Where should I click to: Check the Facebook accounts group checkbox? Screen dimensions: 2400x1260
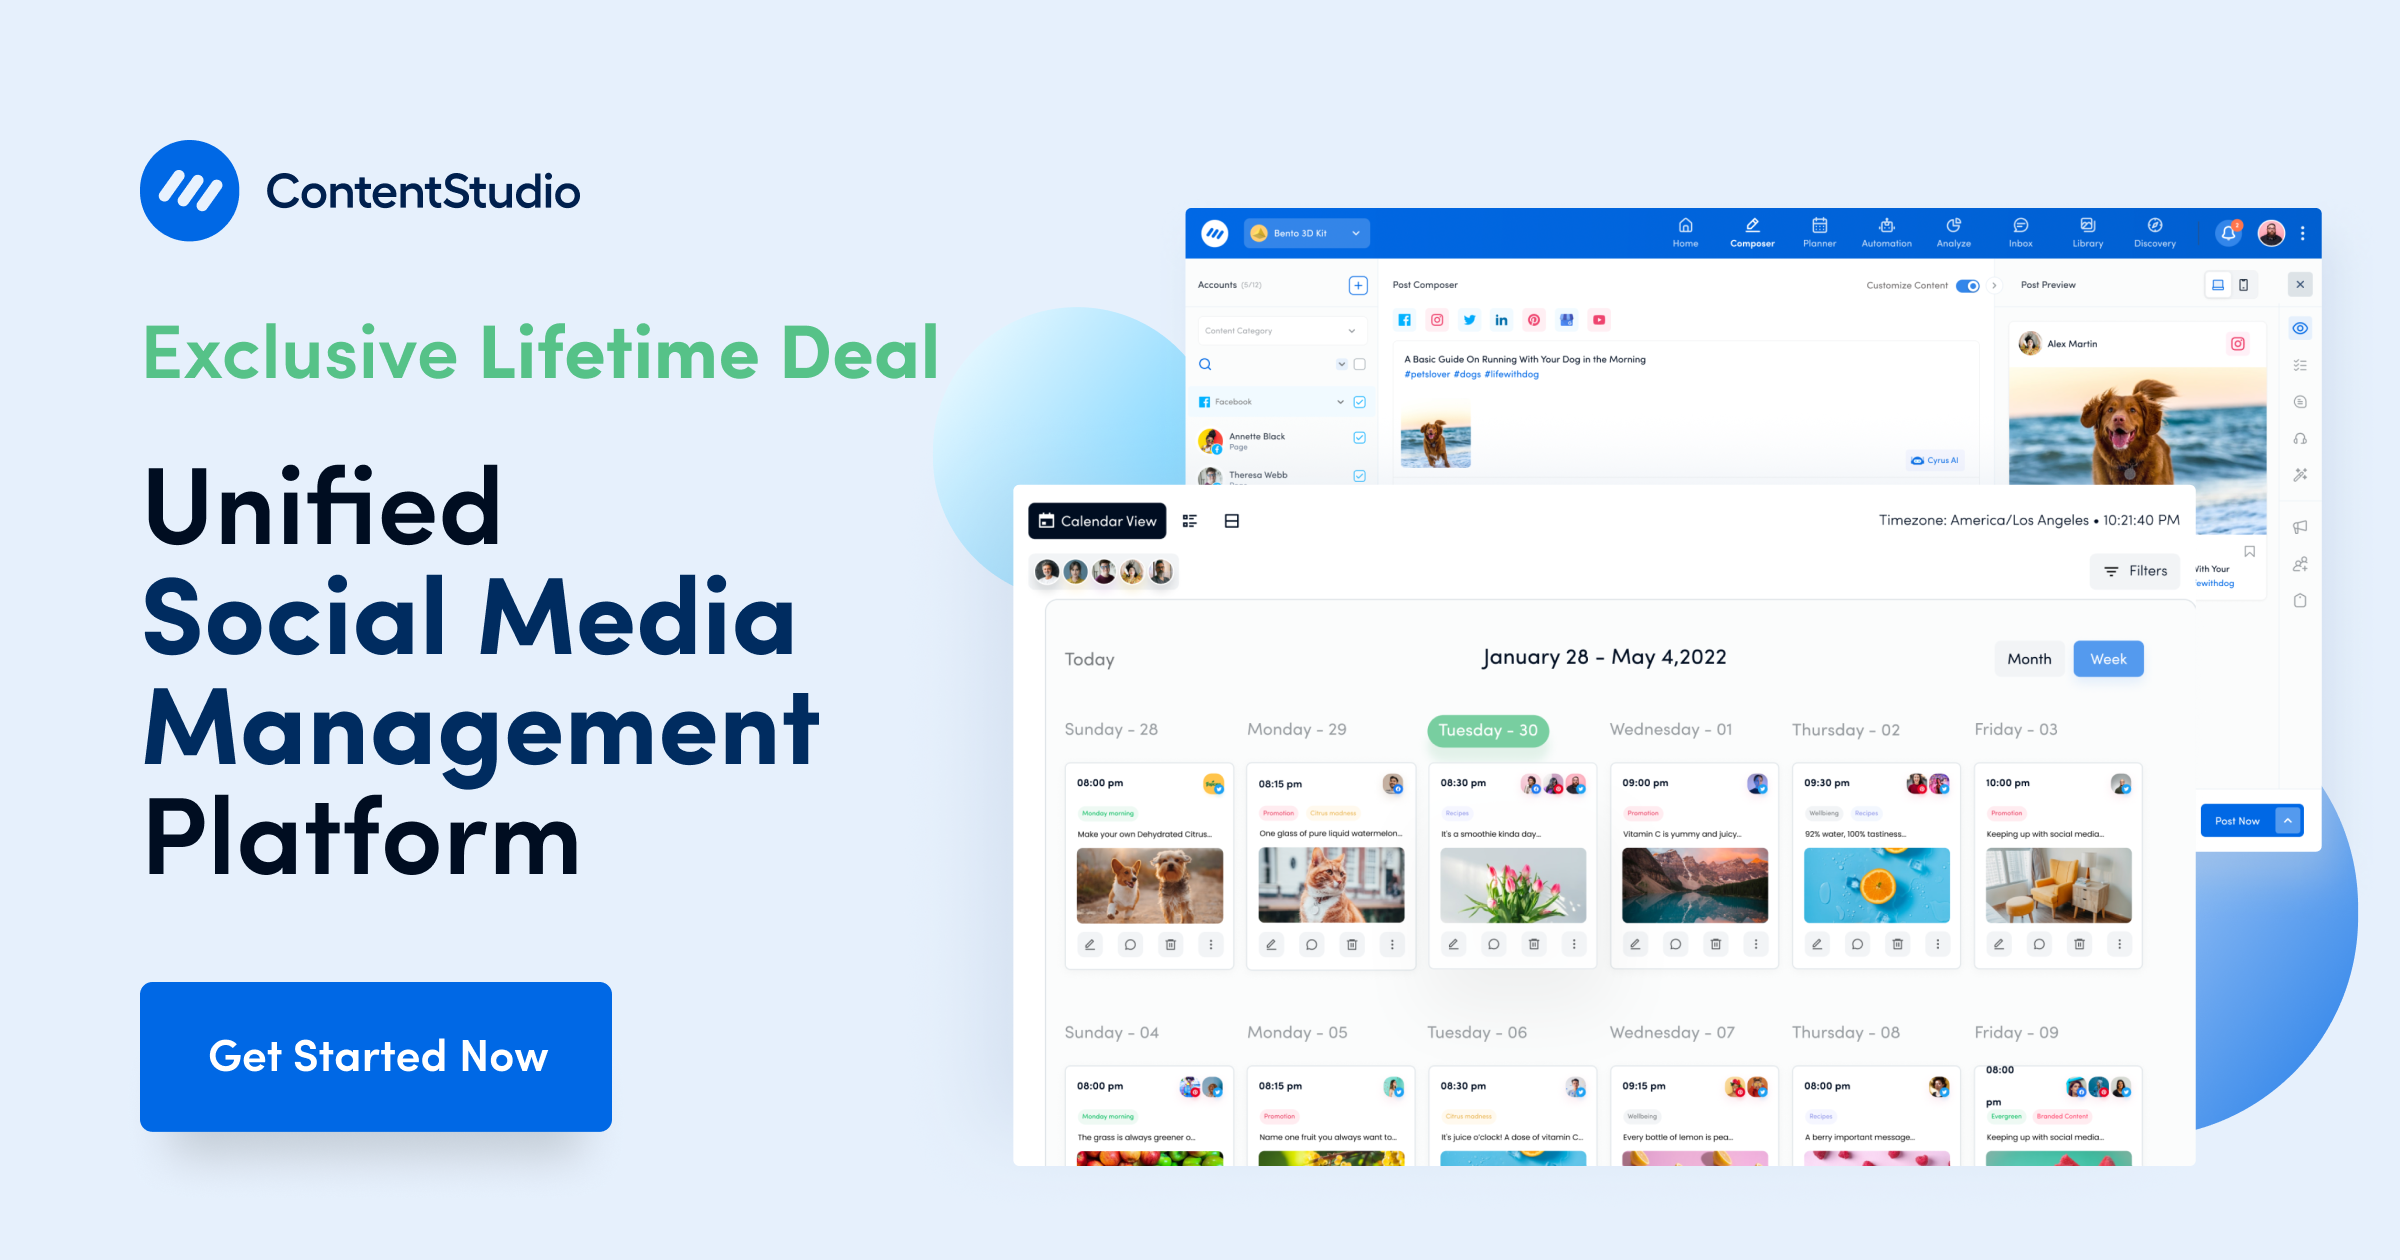click(1359, 401)
